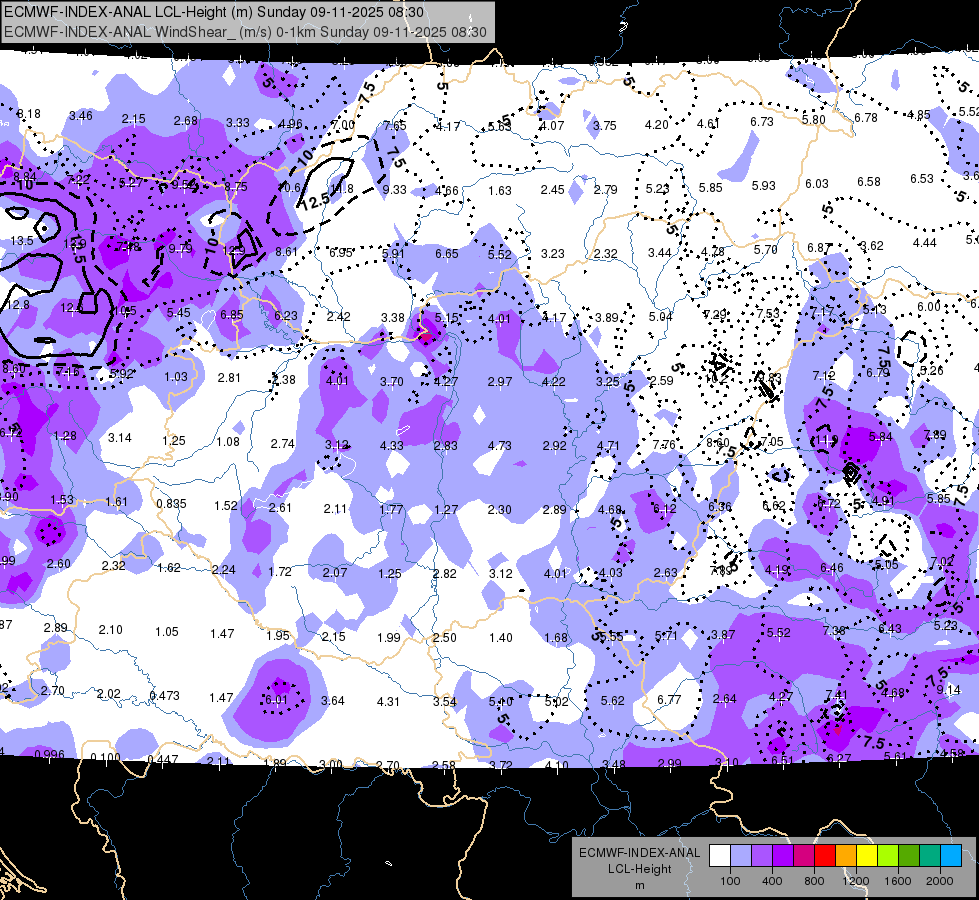The image size is (979, 900).
Task: Click the map value 3.46
Action: [81, 116]
